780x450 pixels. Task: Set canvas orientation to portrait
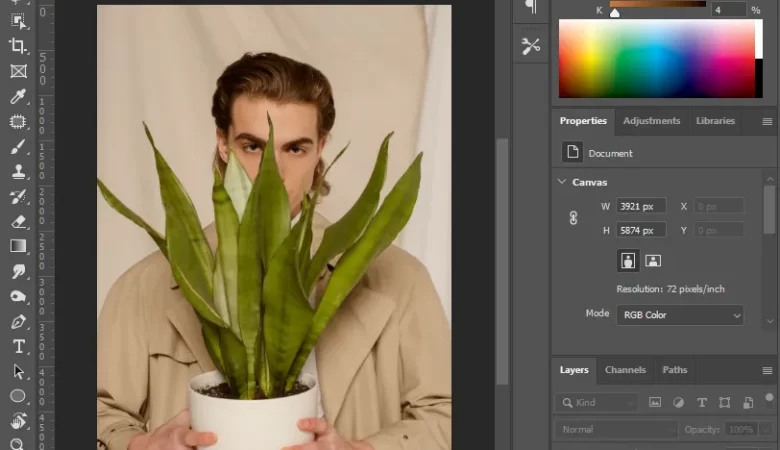[628, 261]
